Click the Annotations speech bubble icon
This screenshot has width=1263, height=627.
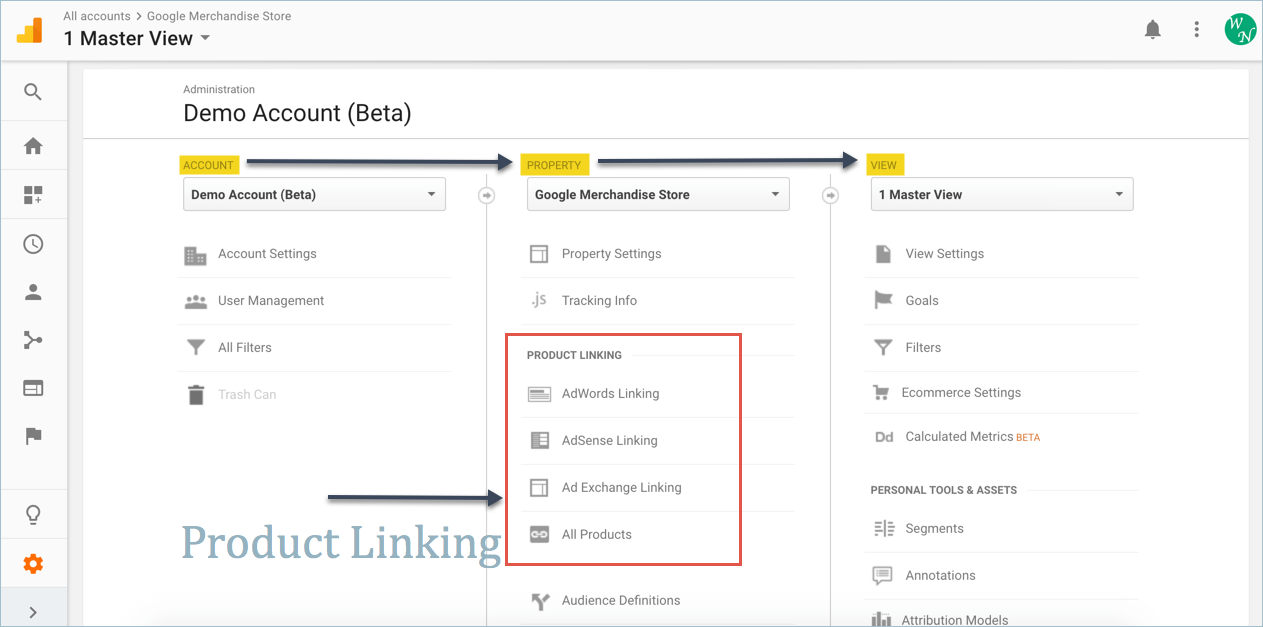click(x=882, y=576)
